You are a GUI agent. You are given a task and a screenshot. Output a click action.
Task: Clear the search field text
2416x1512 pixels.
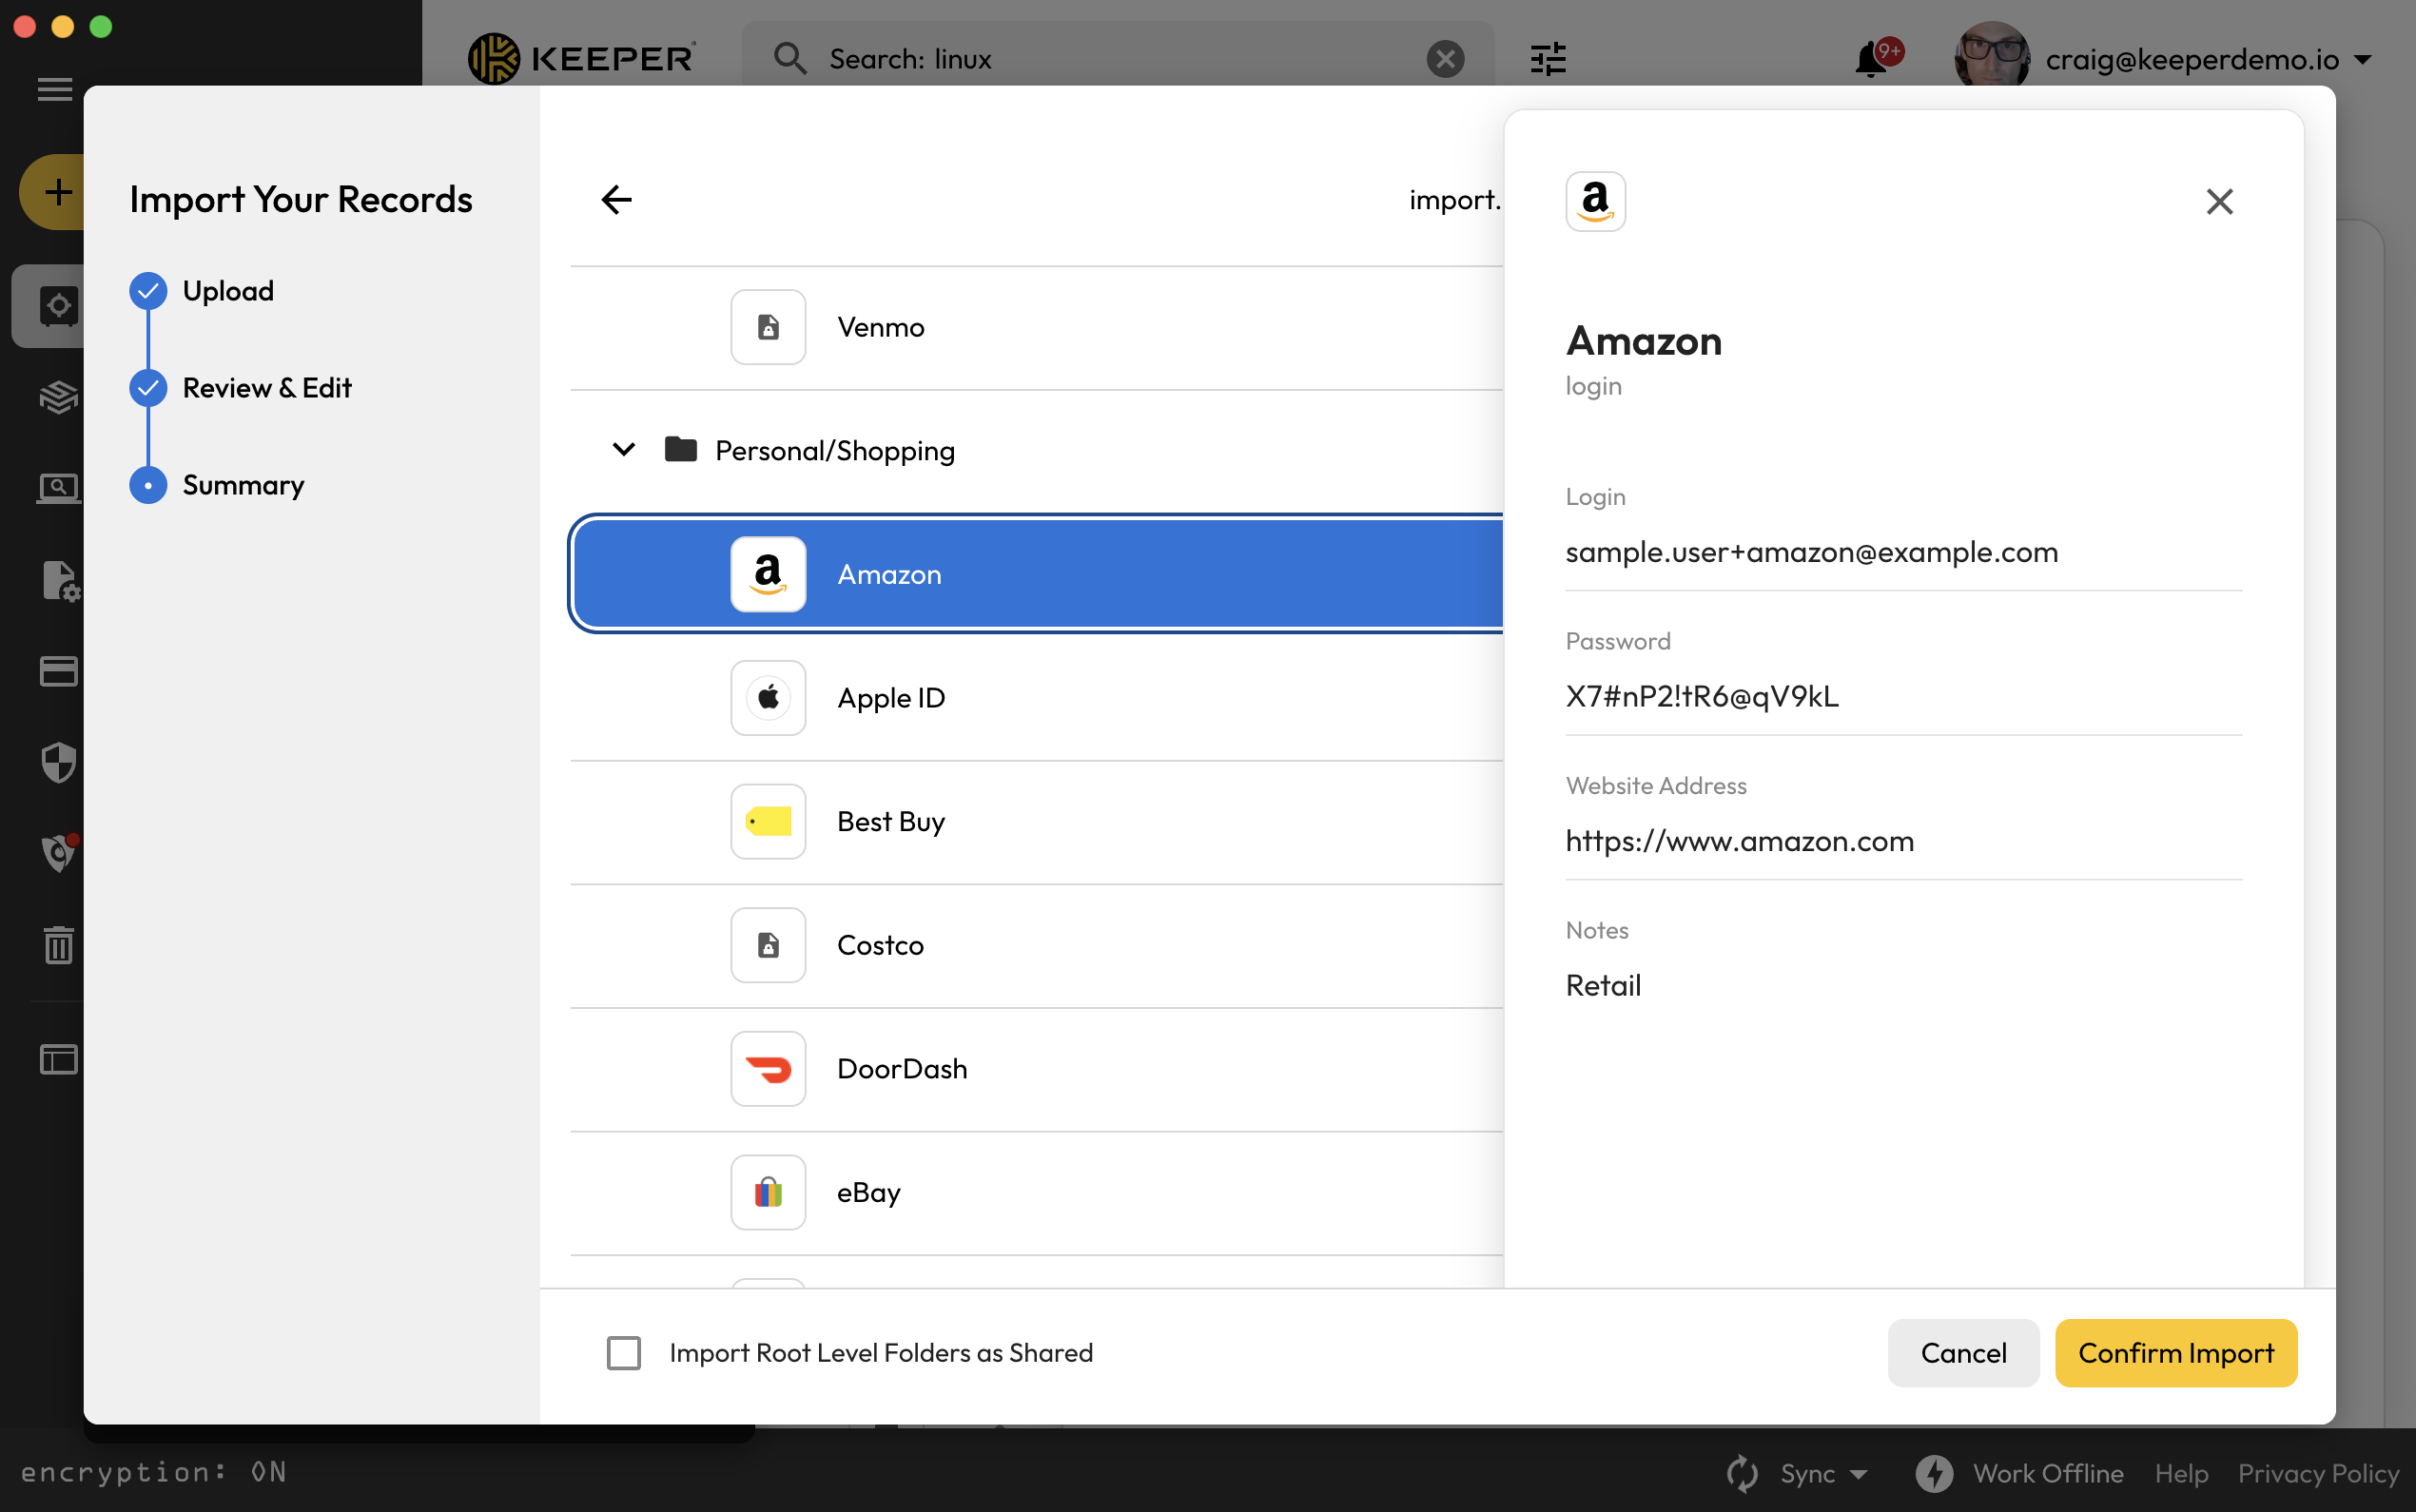[1444, 59]
